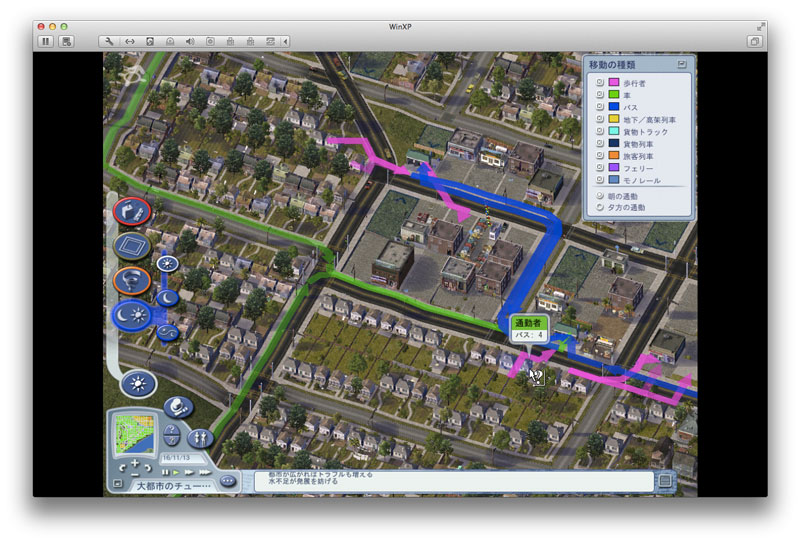
Task: Toggle the 歩行者 route checkbox
Action: [x=600, y=82]
